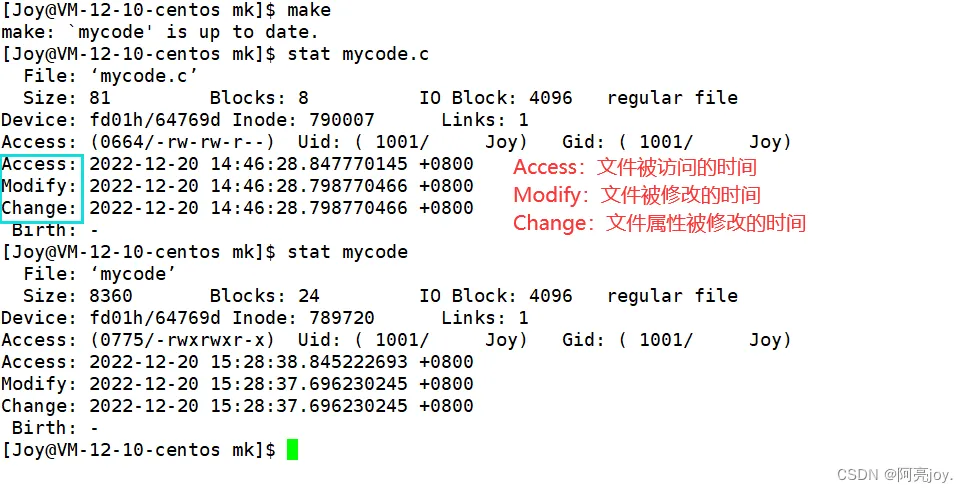Screen dimensions: 968x492
Task: Click the highlighted Modify label in cyan box
Action: click(40, 186)
